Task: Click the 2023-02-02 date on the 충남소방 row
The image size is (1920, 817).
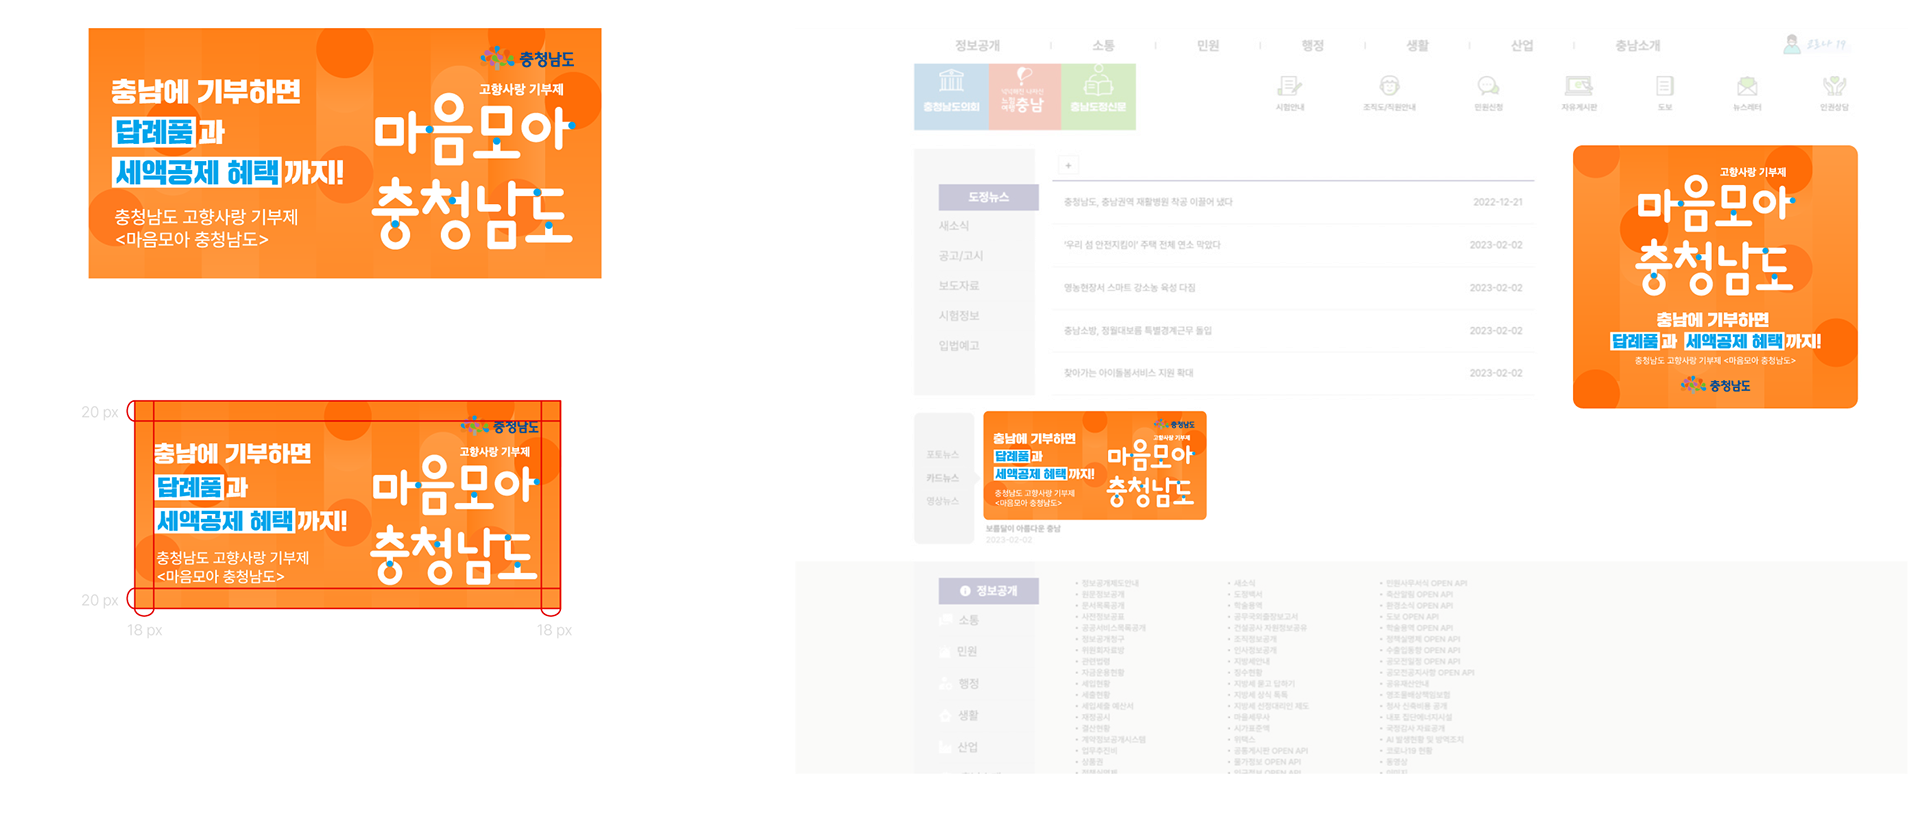Action: pos(1496,331)
